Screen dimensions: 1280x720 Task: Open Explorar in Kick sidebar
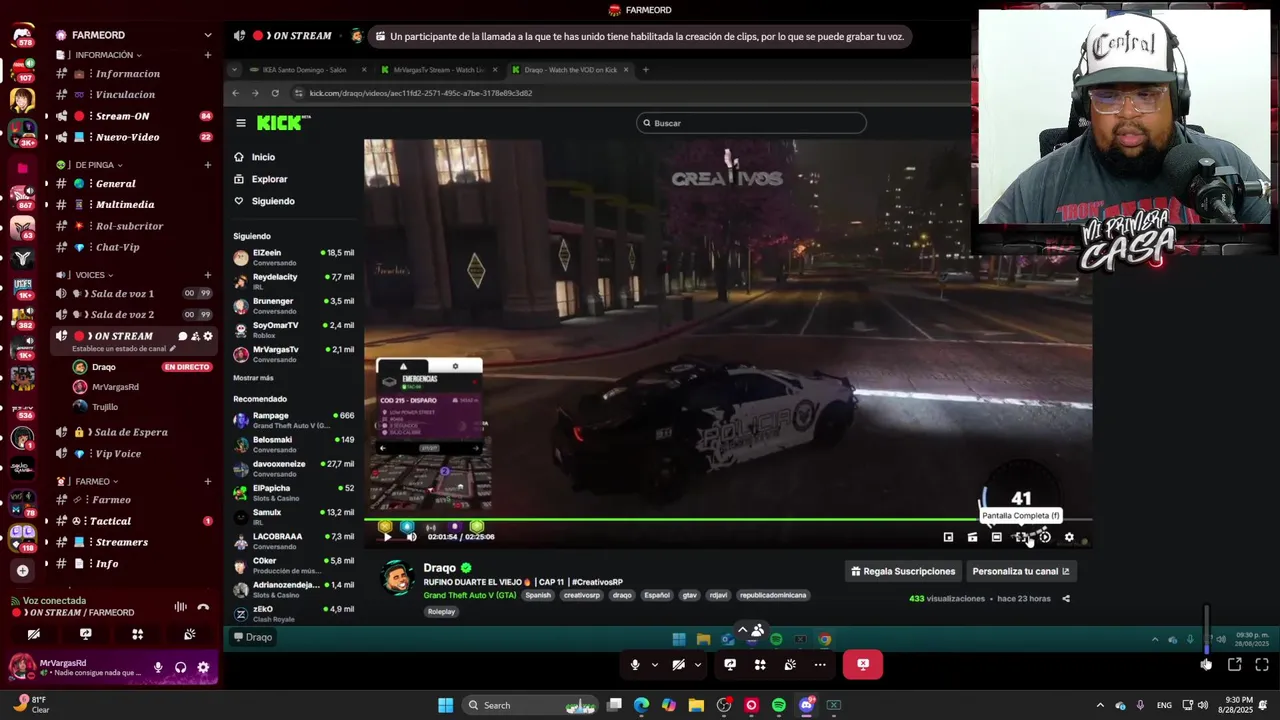(x=269, y=179)
